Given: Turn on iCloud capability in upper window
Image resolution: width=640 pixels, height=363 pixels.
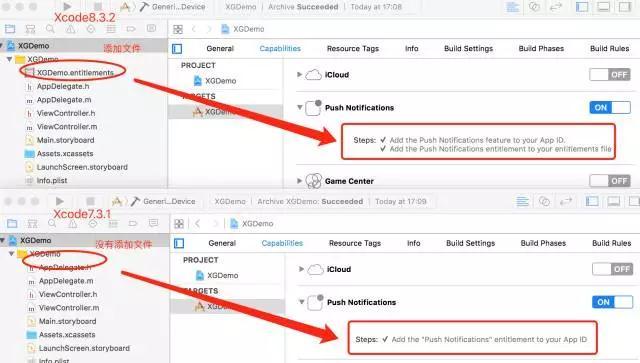Looking at the screenshot, I should pos(610,74).
